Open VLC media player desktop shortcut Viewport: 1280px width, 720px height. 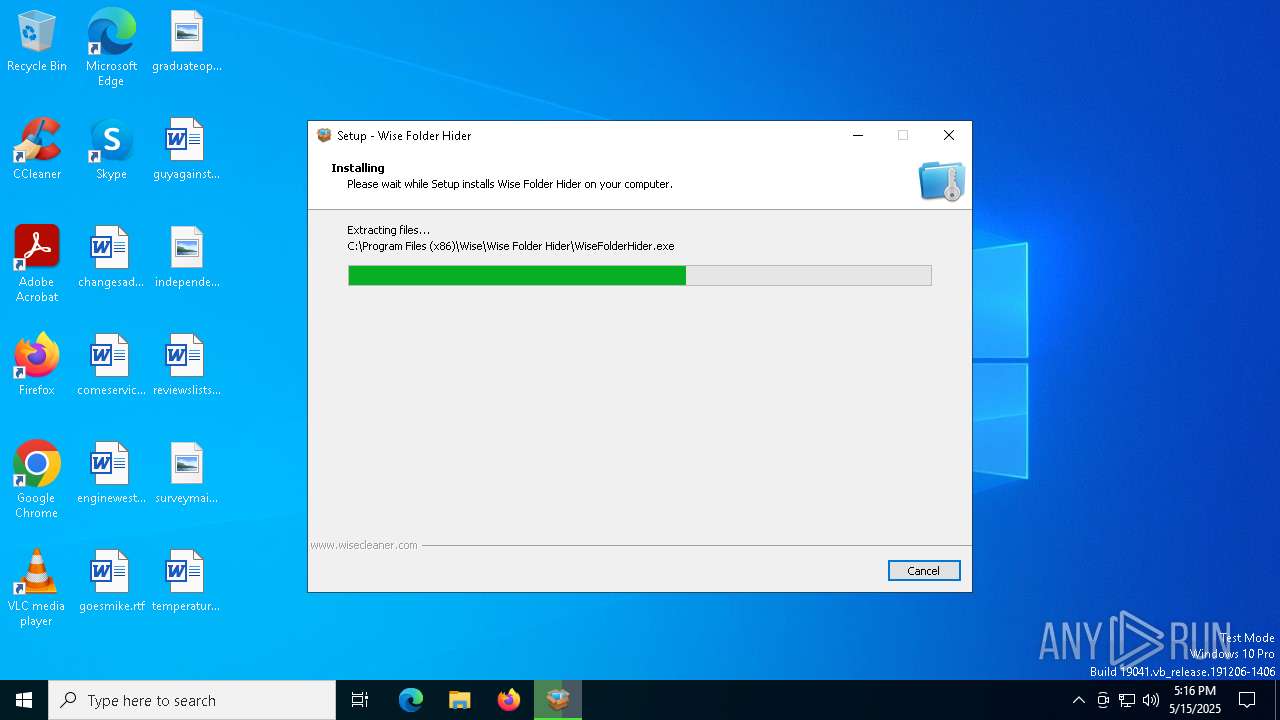(37, 588)
